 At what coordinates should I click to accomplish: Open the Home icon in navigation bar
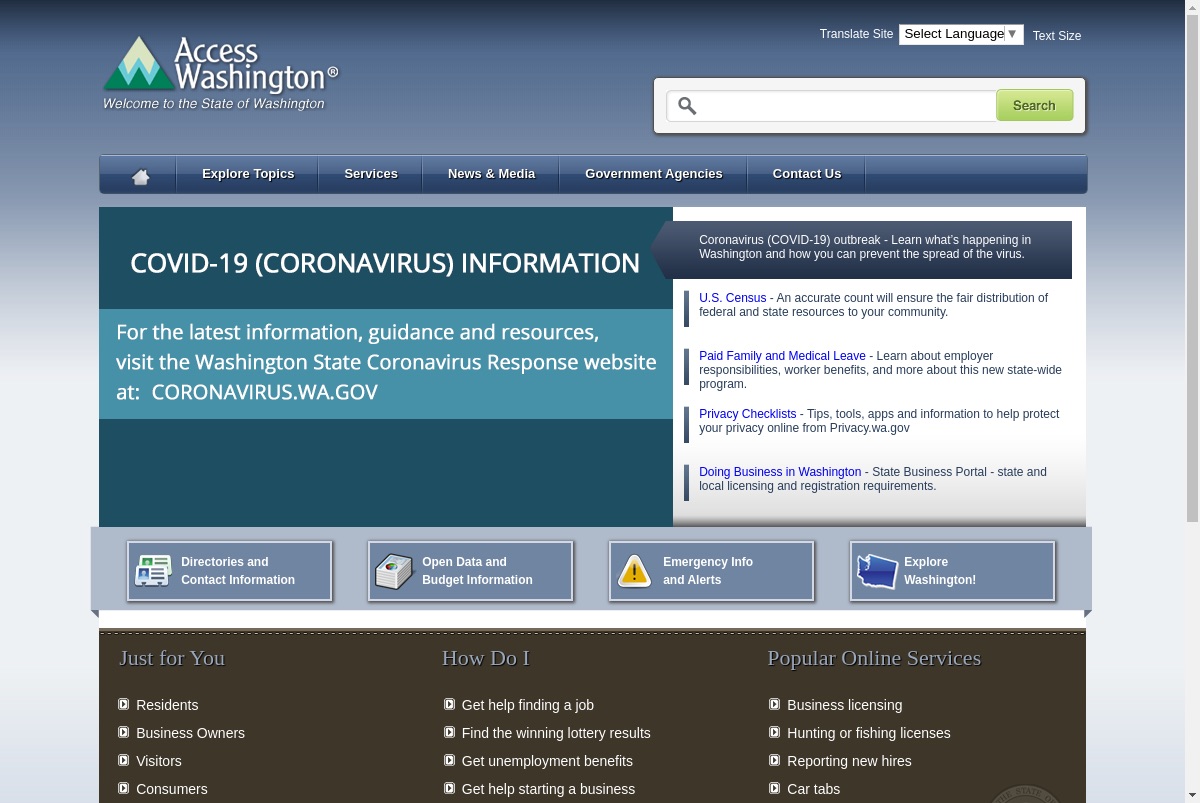coord(140,176)
